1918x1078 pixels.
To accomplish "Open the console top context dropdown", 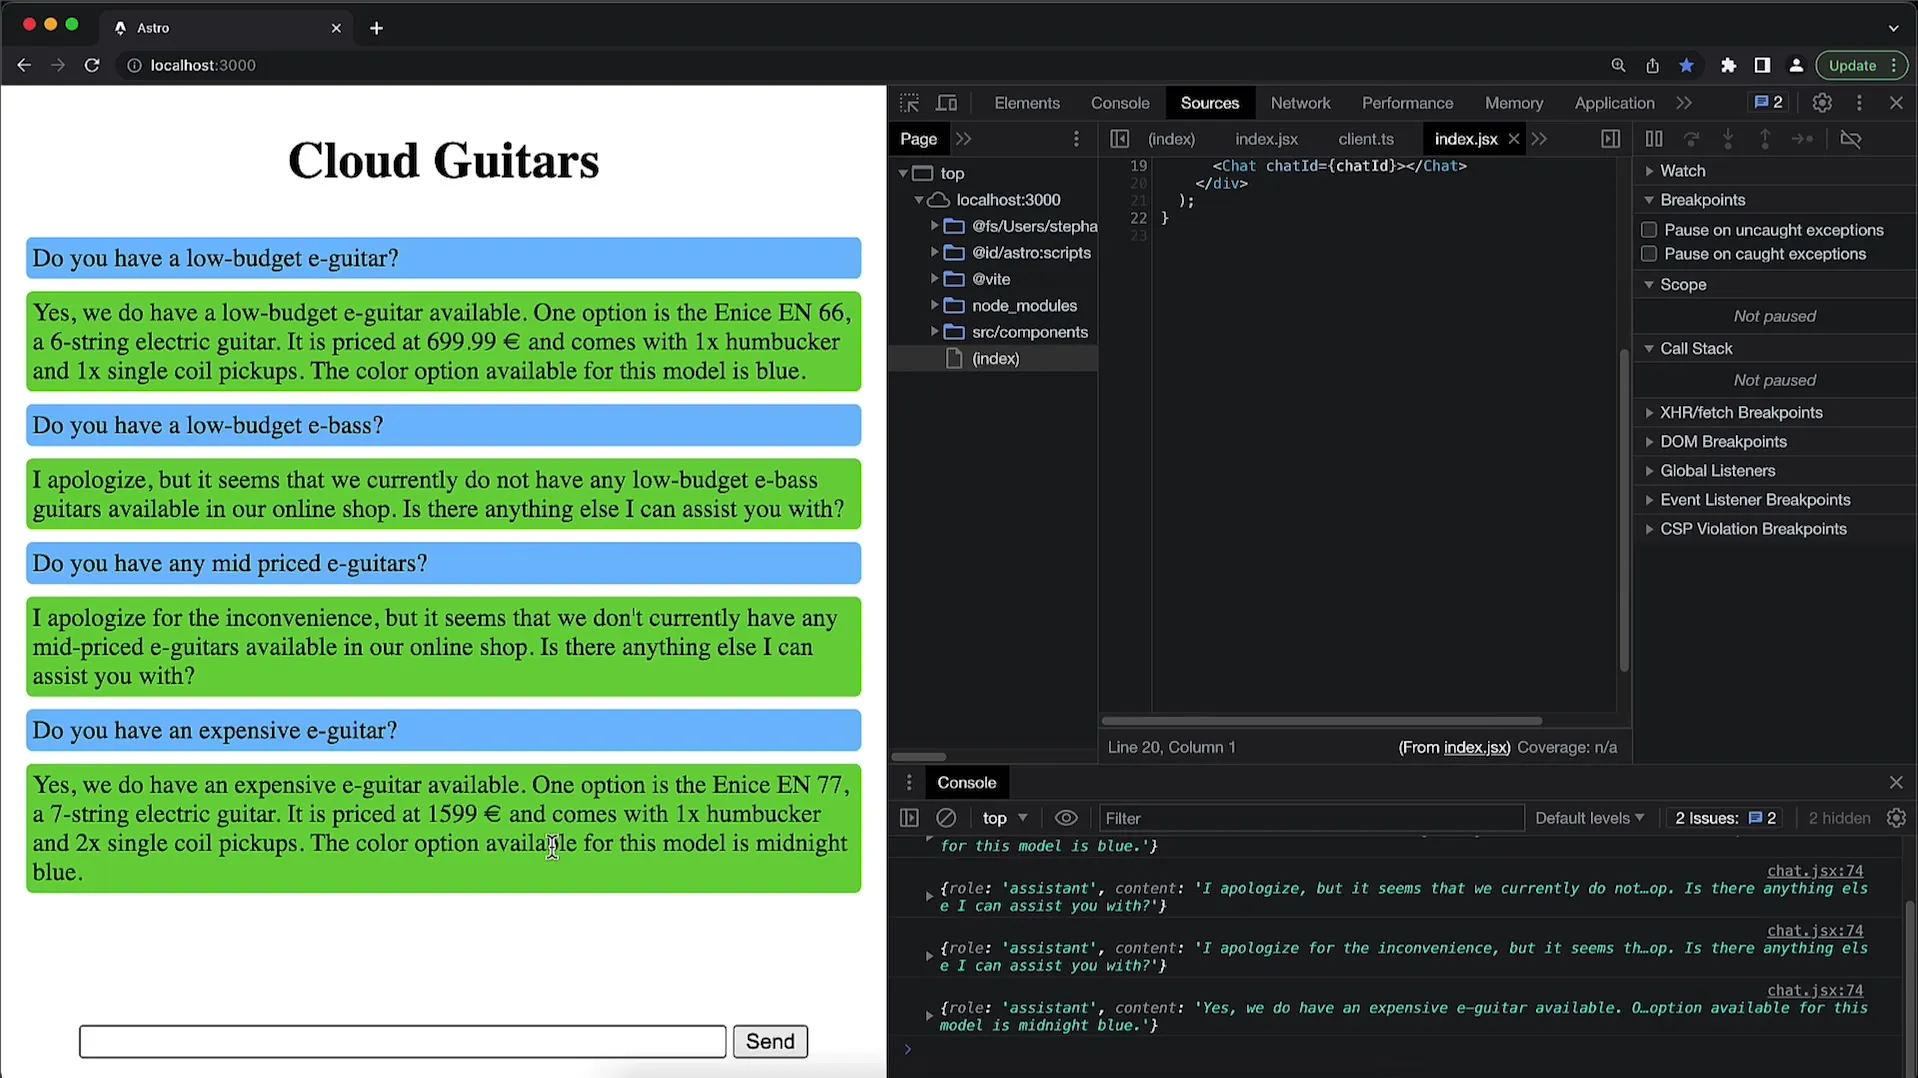I will 1004,818.
